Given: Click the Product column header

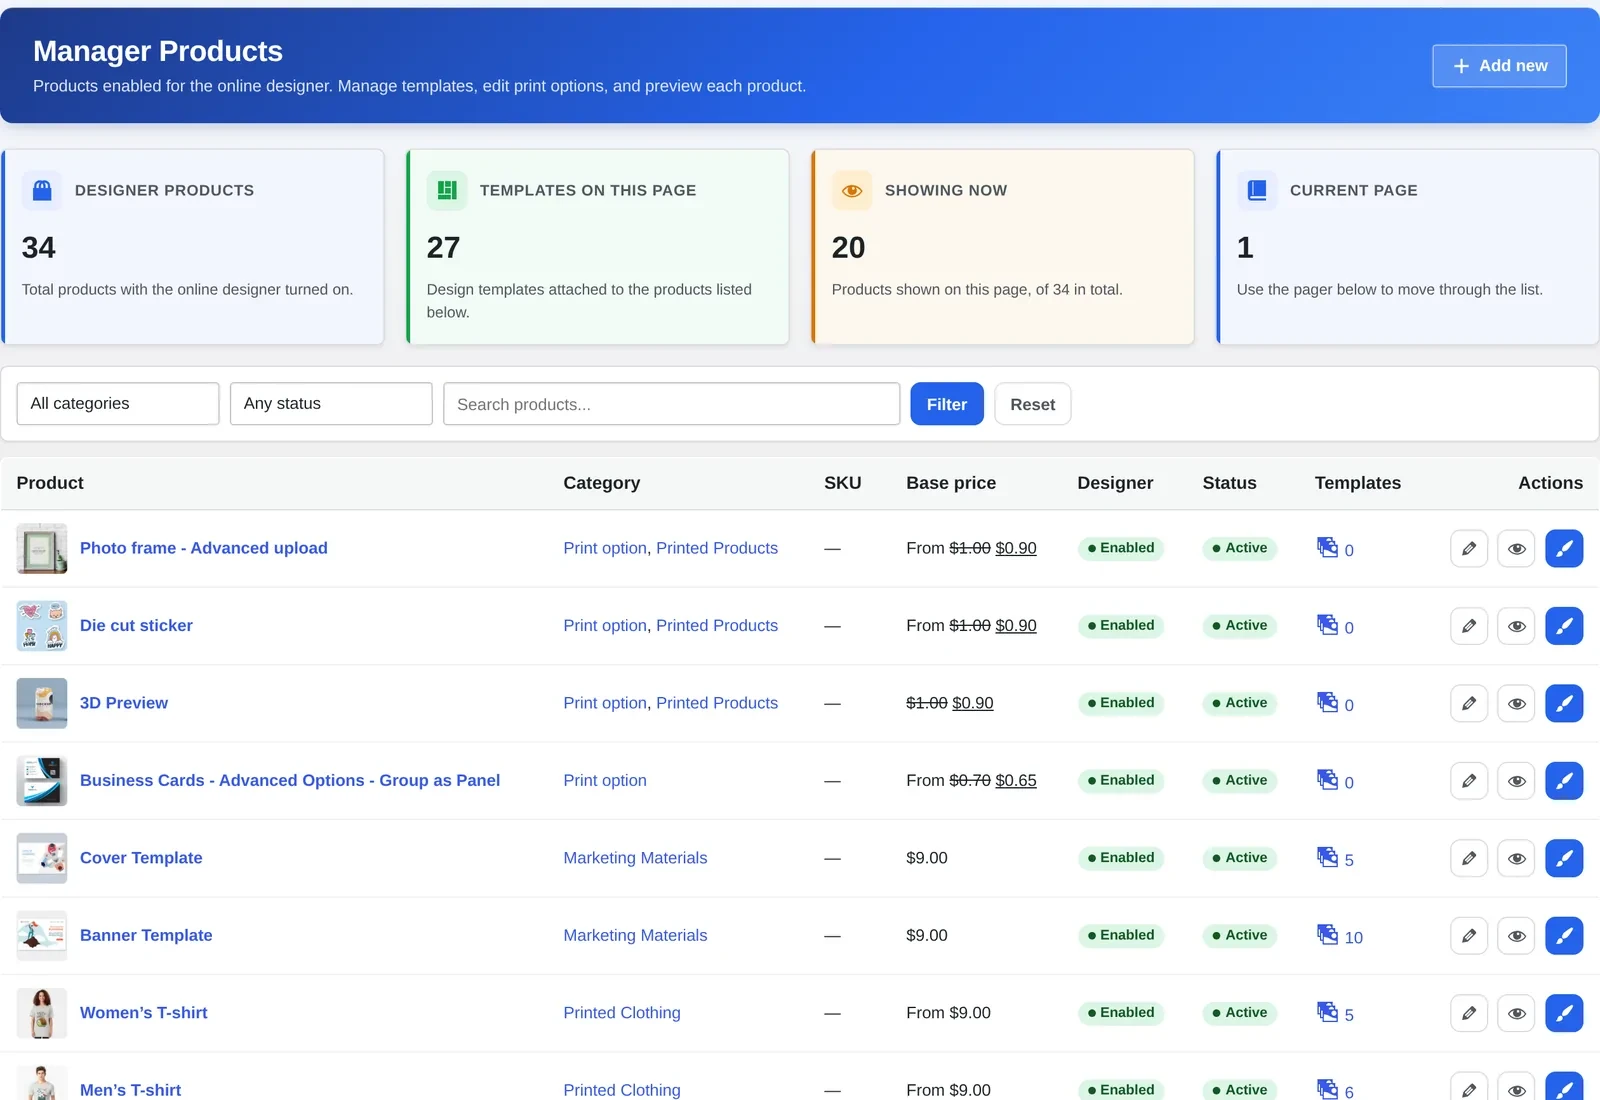Looking at the screenshot, I should coord(50,483).
